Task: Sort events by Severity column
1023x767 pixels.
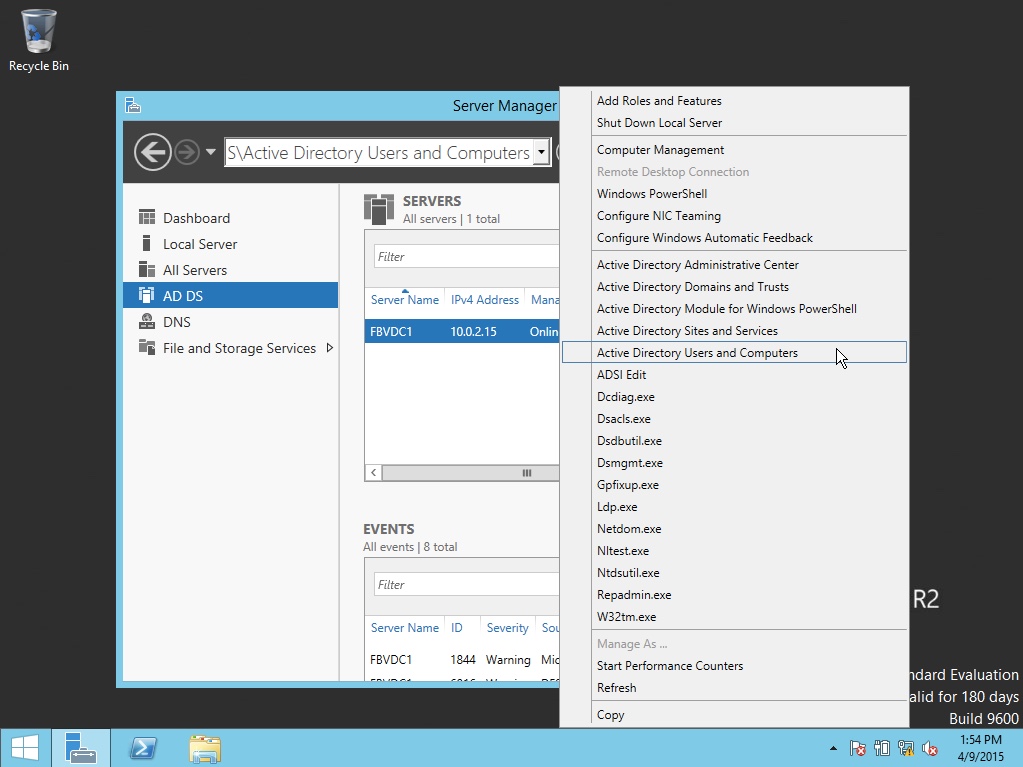Action: [x=507, y=627]
